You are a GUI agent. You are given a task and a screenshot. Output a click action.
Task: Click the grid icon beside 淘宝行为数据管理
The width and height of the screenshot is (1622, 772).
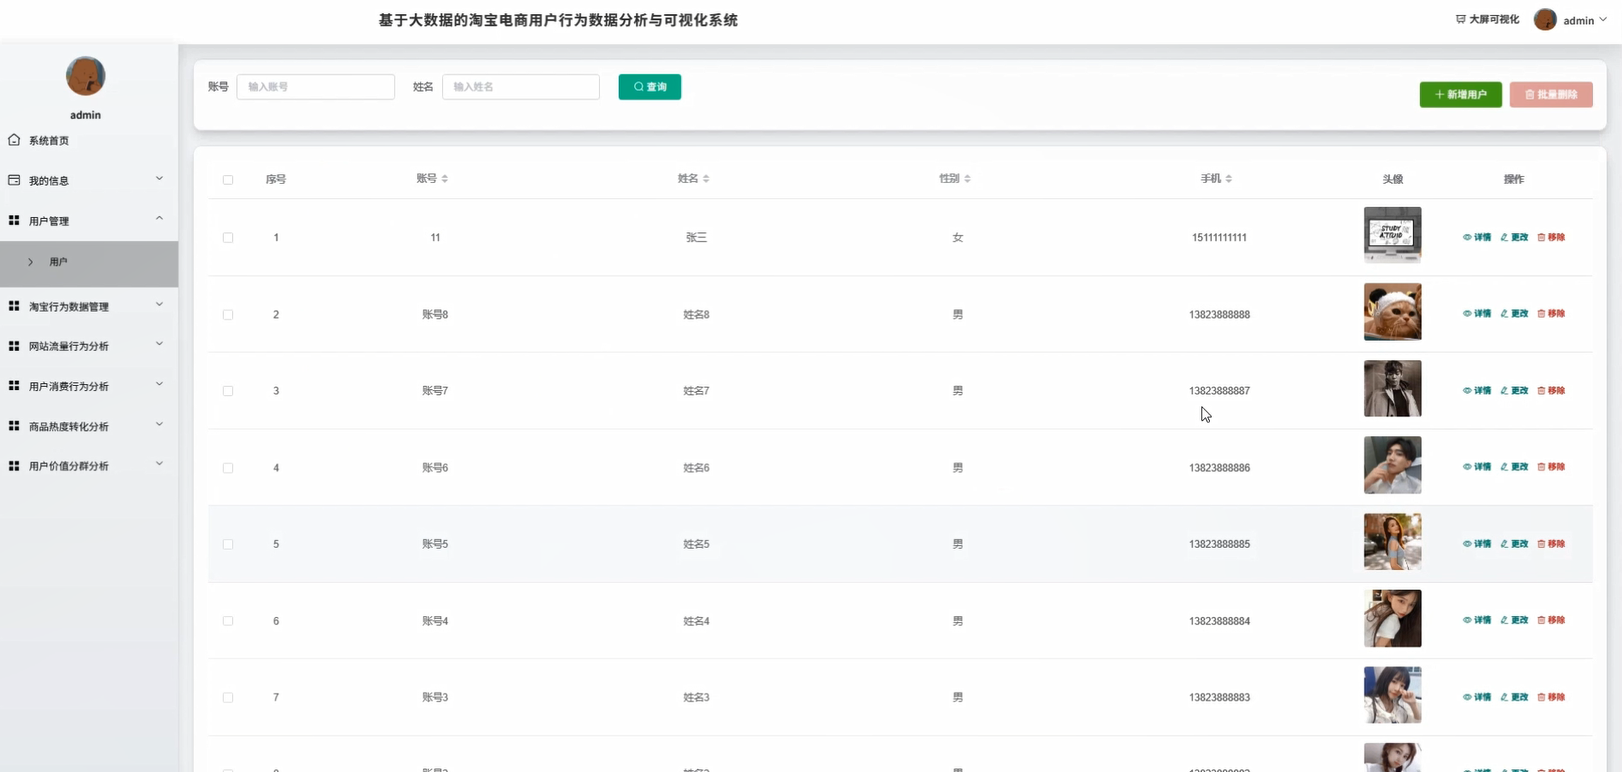14,306
